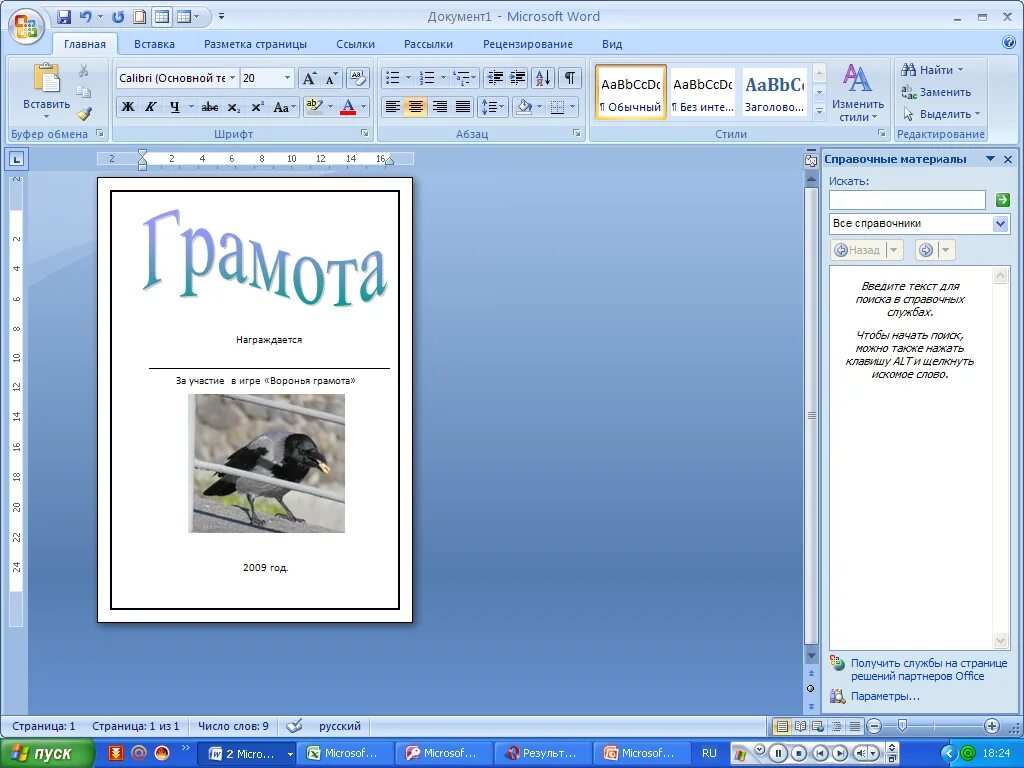Decrease paragraph indent

click(495, 78)
